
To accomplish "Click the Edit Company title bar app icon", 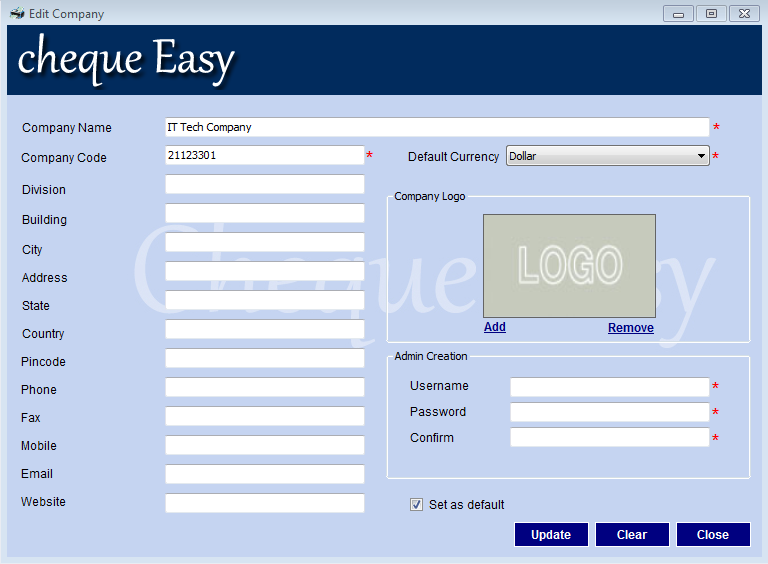I will click(17, 13).
